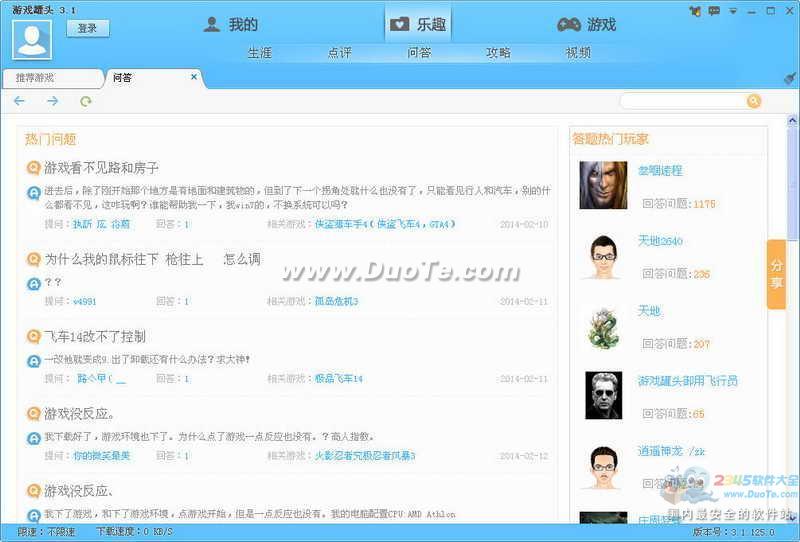Go back with the left arrow
The image size is (800, 542).
pos(19,101)
